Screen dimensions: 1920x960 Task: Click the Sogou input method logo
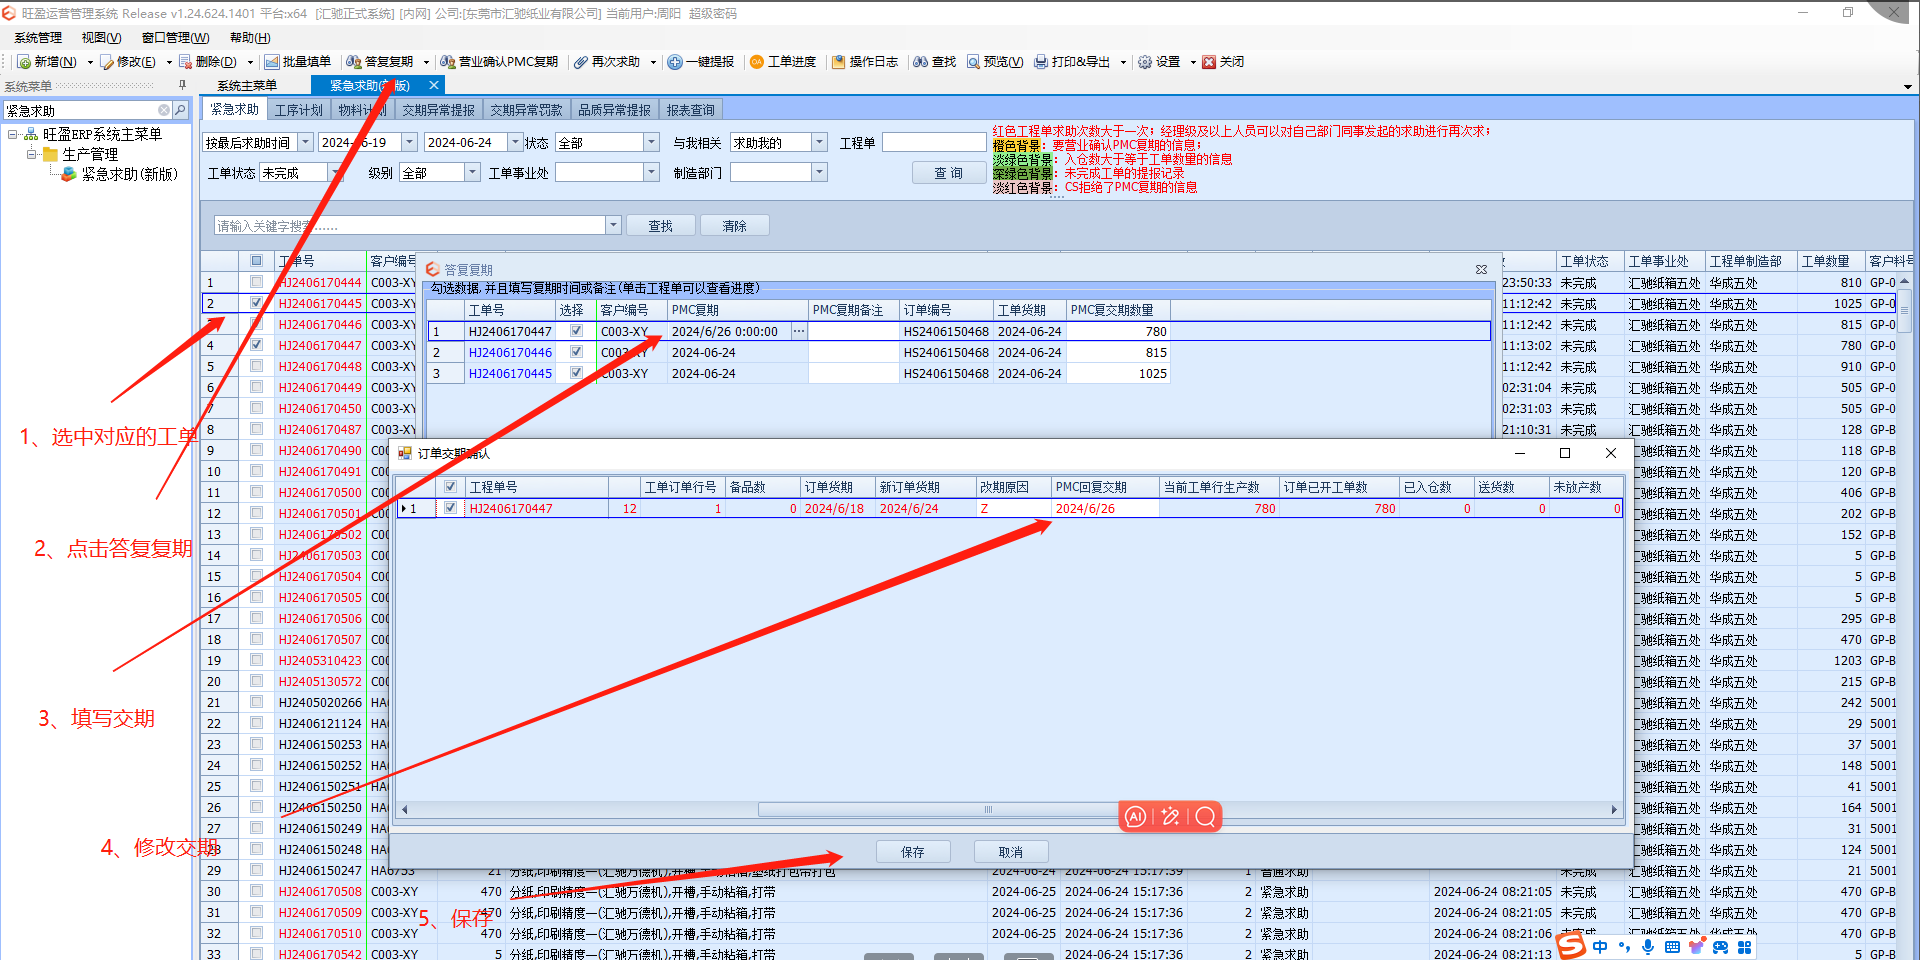pos(1571,946)
